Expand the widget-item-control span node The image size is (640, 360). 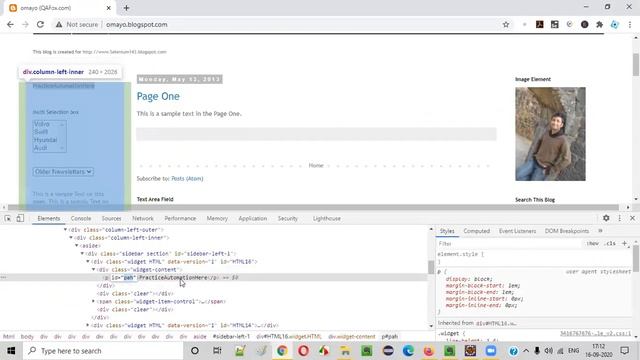tap(93, 301)
